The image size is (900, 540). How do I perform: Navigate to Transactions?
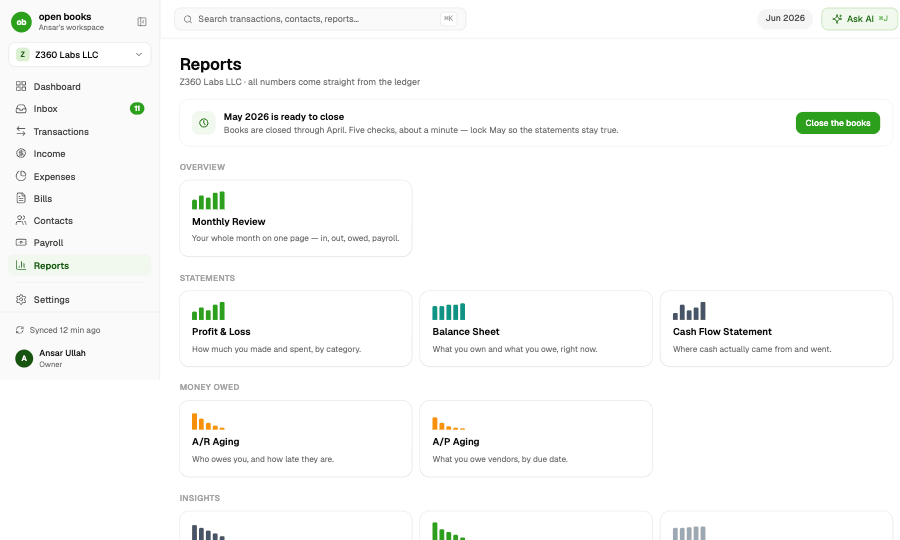[80, 131]
